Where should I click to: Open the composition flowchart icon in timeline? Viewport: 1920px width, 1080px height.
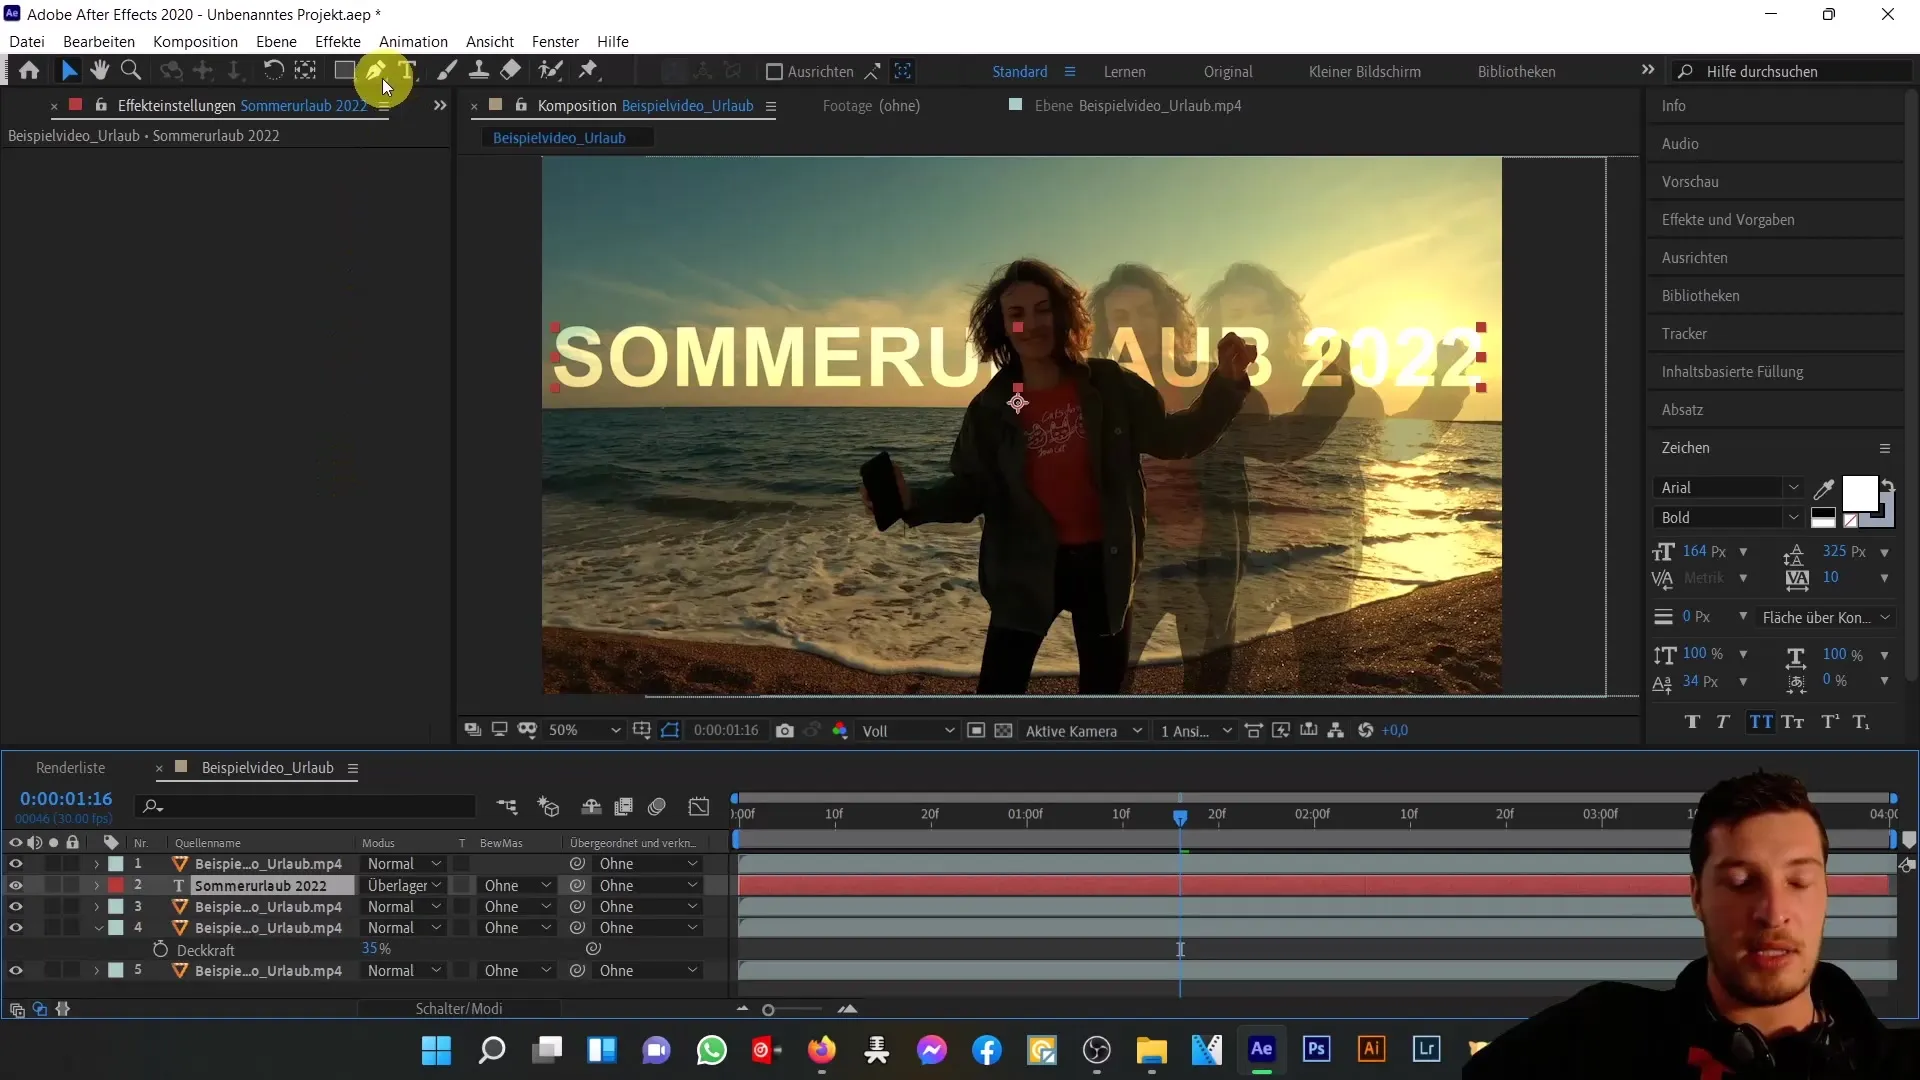[x=507, y=807]
